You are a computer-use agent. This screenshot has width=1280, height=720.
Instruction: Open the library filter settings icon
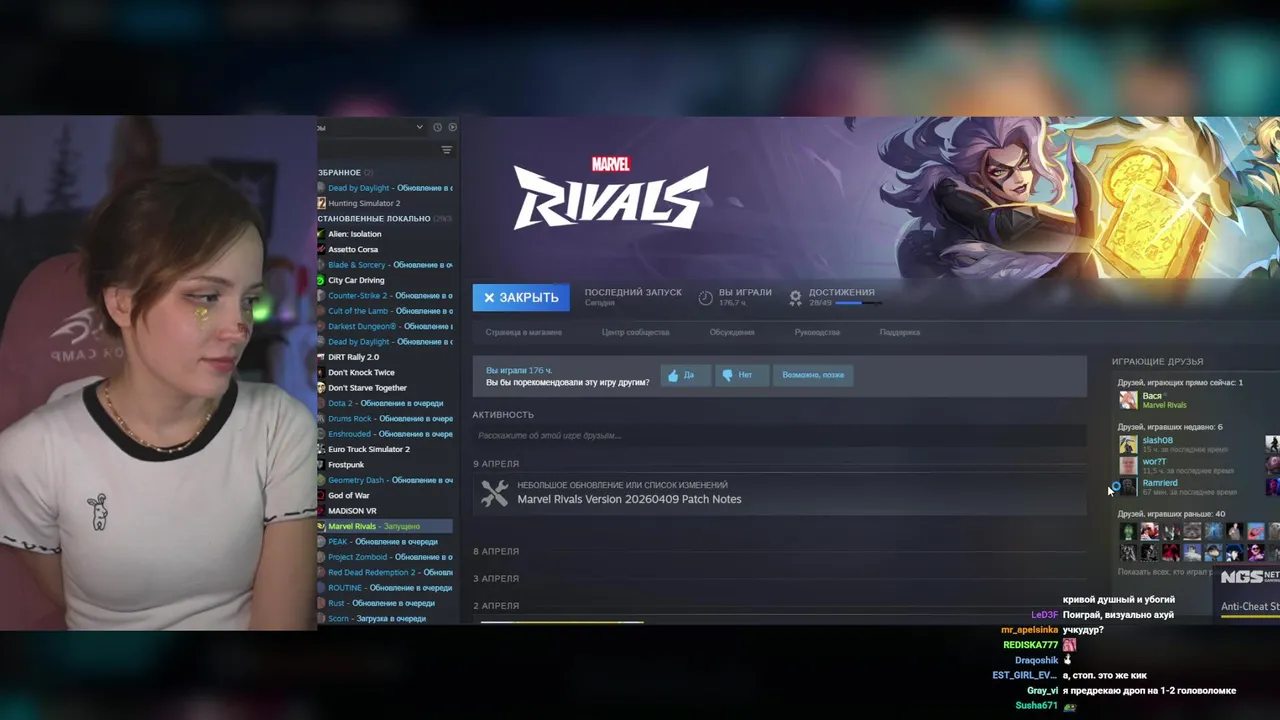447,150
